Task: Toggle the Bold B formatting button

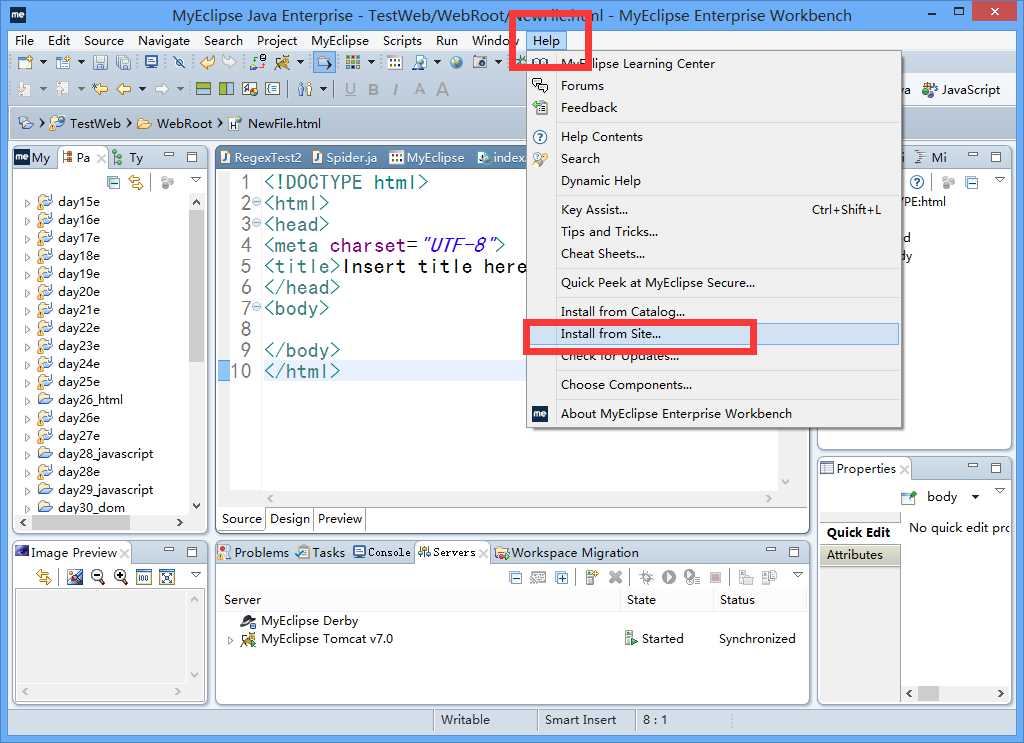Action: pyautogui.click(x=374, y=89)
